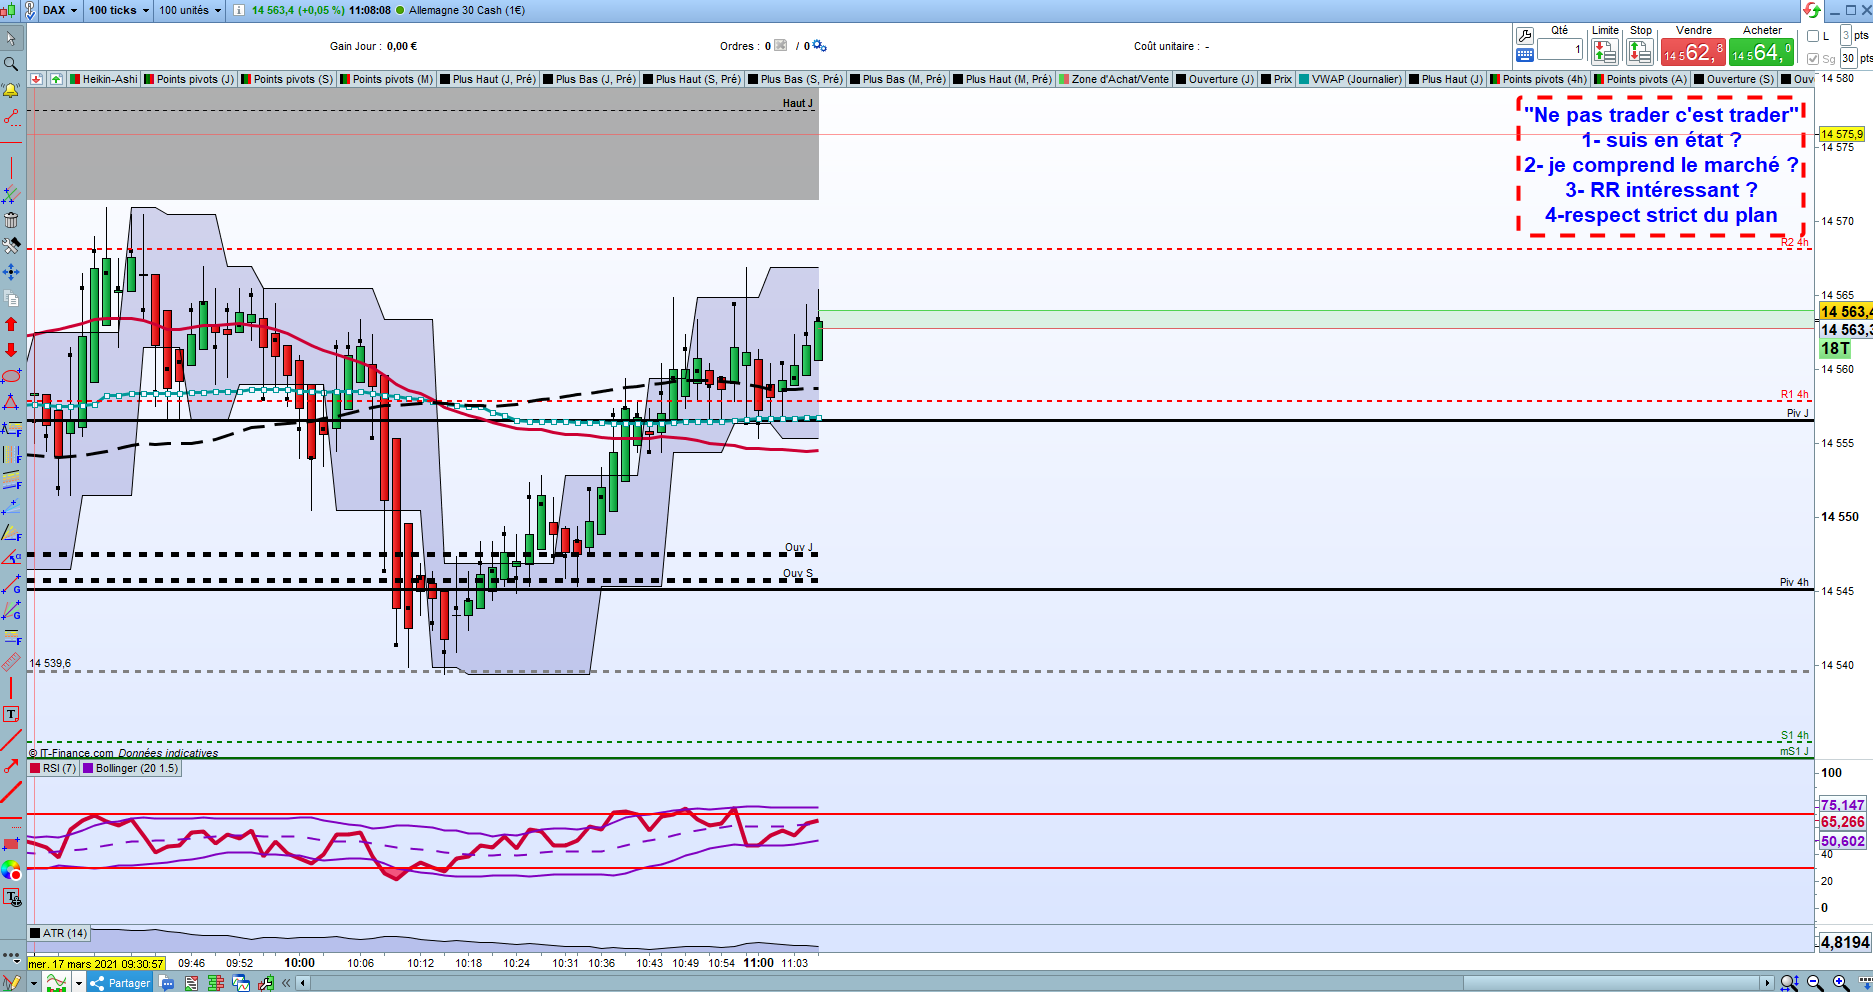This screenshot has width=1873, height=992.
Task: Open trading wrench settings
Action: [x=1525, y=36]
